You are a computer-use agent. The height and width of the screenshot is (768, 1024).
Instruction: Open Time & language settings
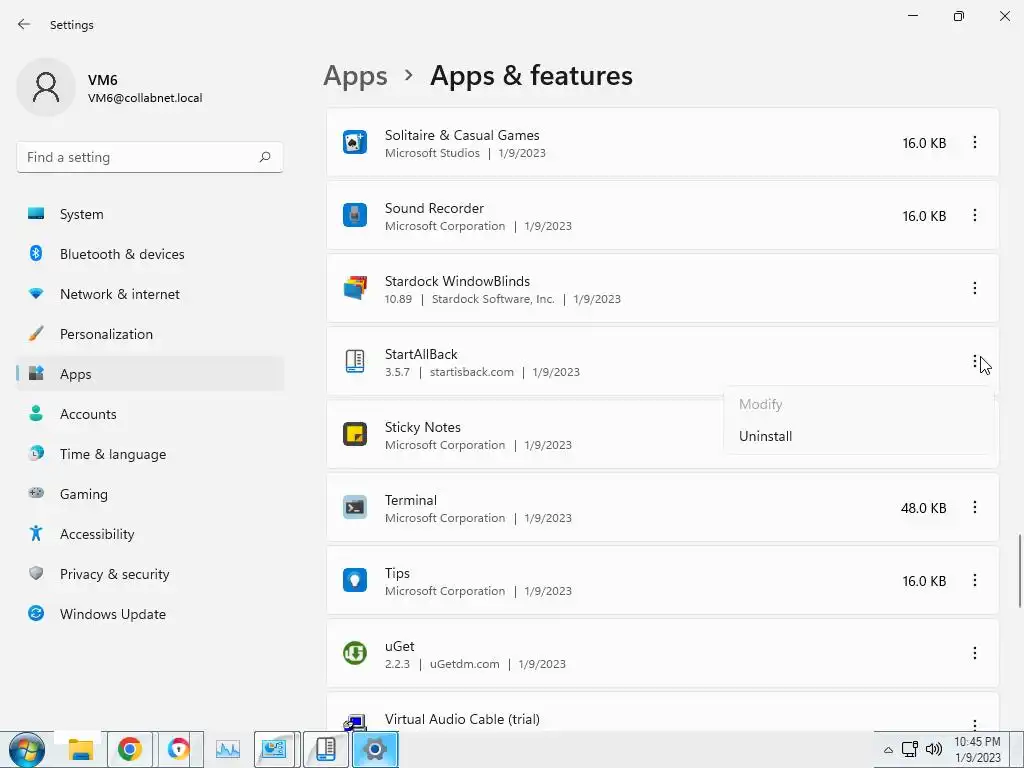pyautogui.click(x=150, y=454)
